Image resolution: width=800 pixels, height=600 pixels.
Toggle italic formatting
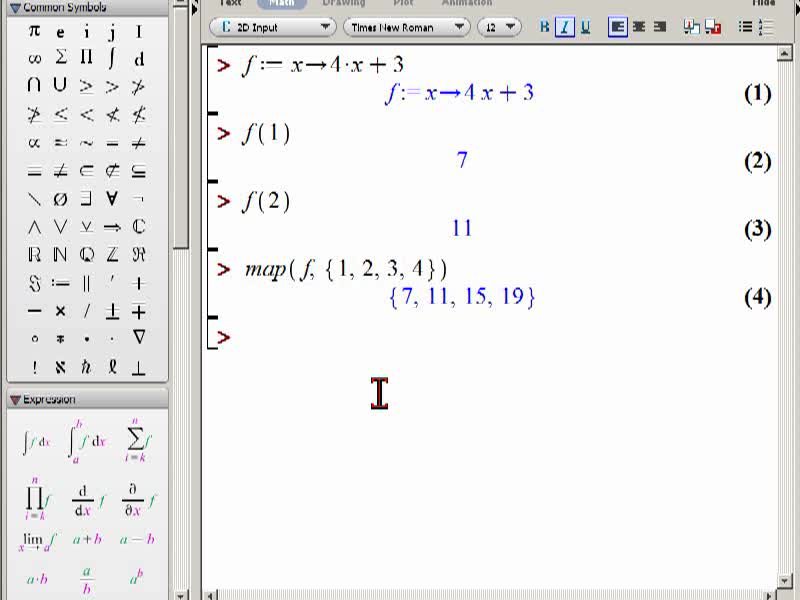(x=565, y=27)
